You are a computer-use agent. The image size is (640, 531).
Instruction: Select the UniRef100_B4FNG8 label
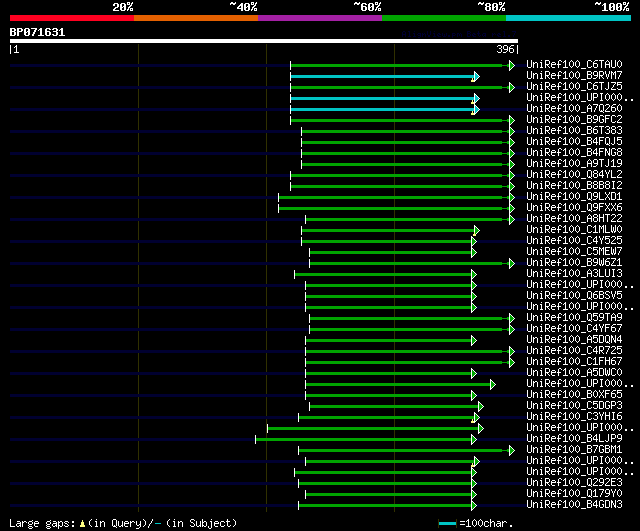click(x=574, y=153)
